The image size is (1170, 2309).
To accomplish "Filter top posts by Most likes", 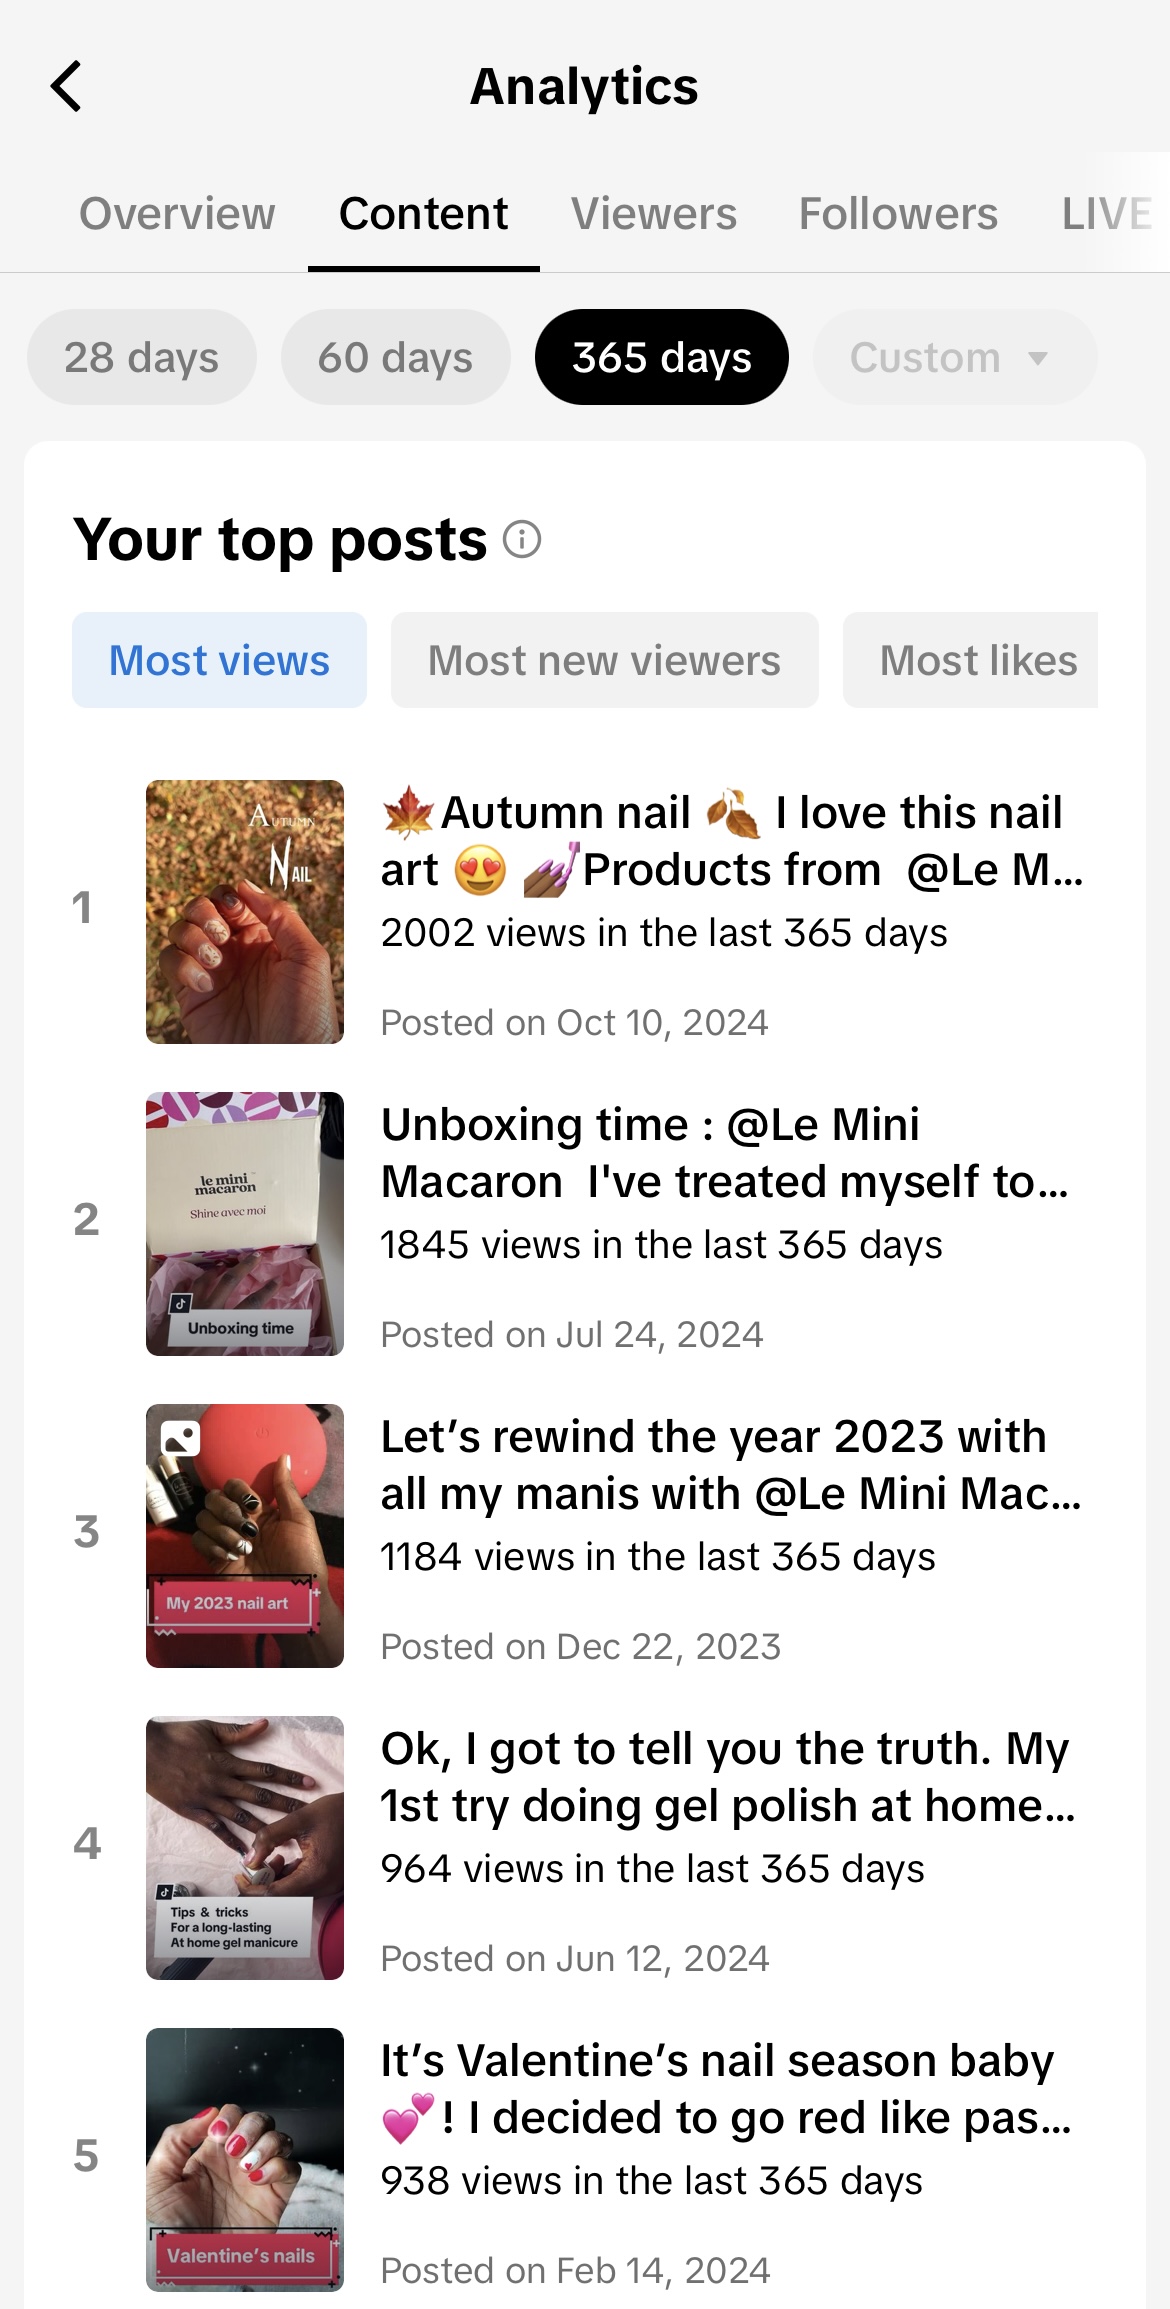I will [x=977, y=660].
